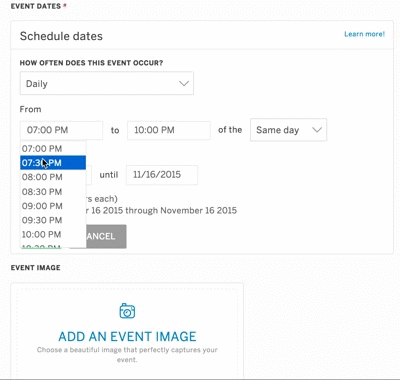Screen dimensions: 400x380
Task: Click the event image upload area text
Action: [x=127, y=355]
